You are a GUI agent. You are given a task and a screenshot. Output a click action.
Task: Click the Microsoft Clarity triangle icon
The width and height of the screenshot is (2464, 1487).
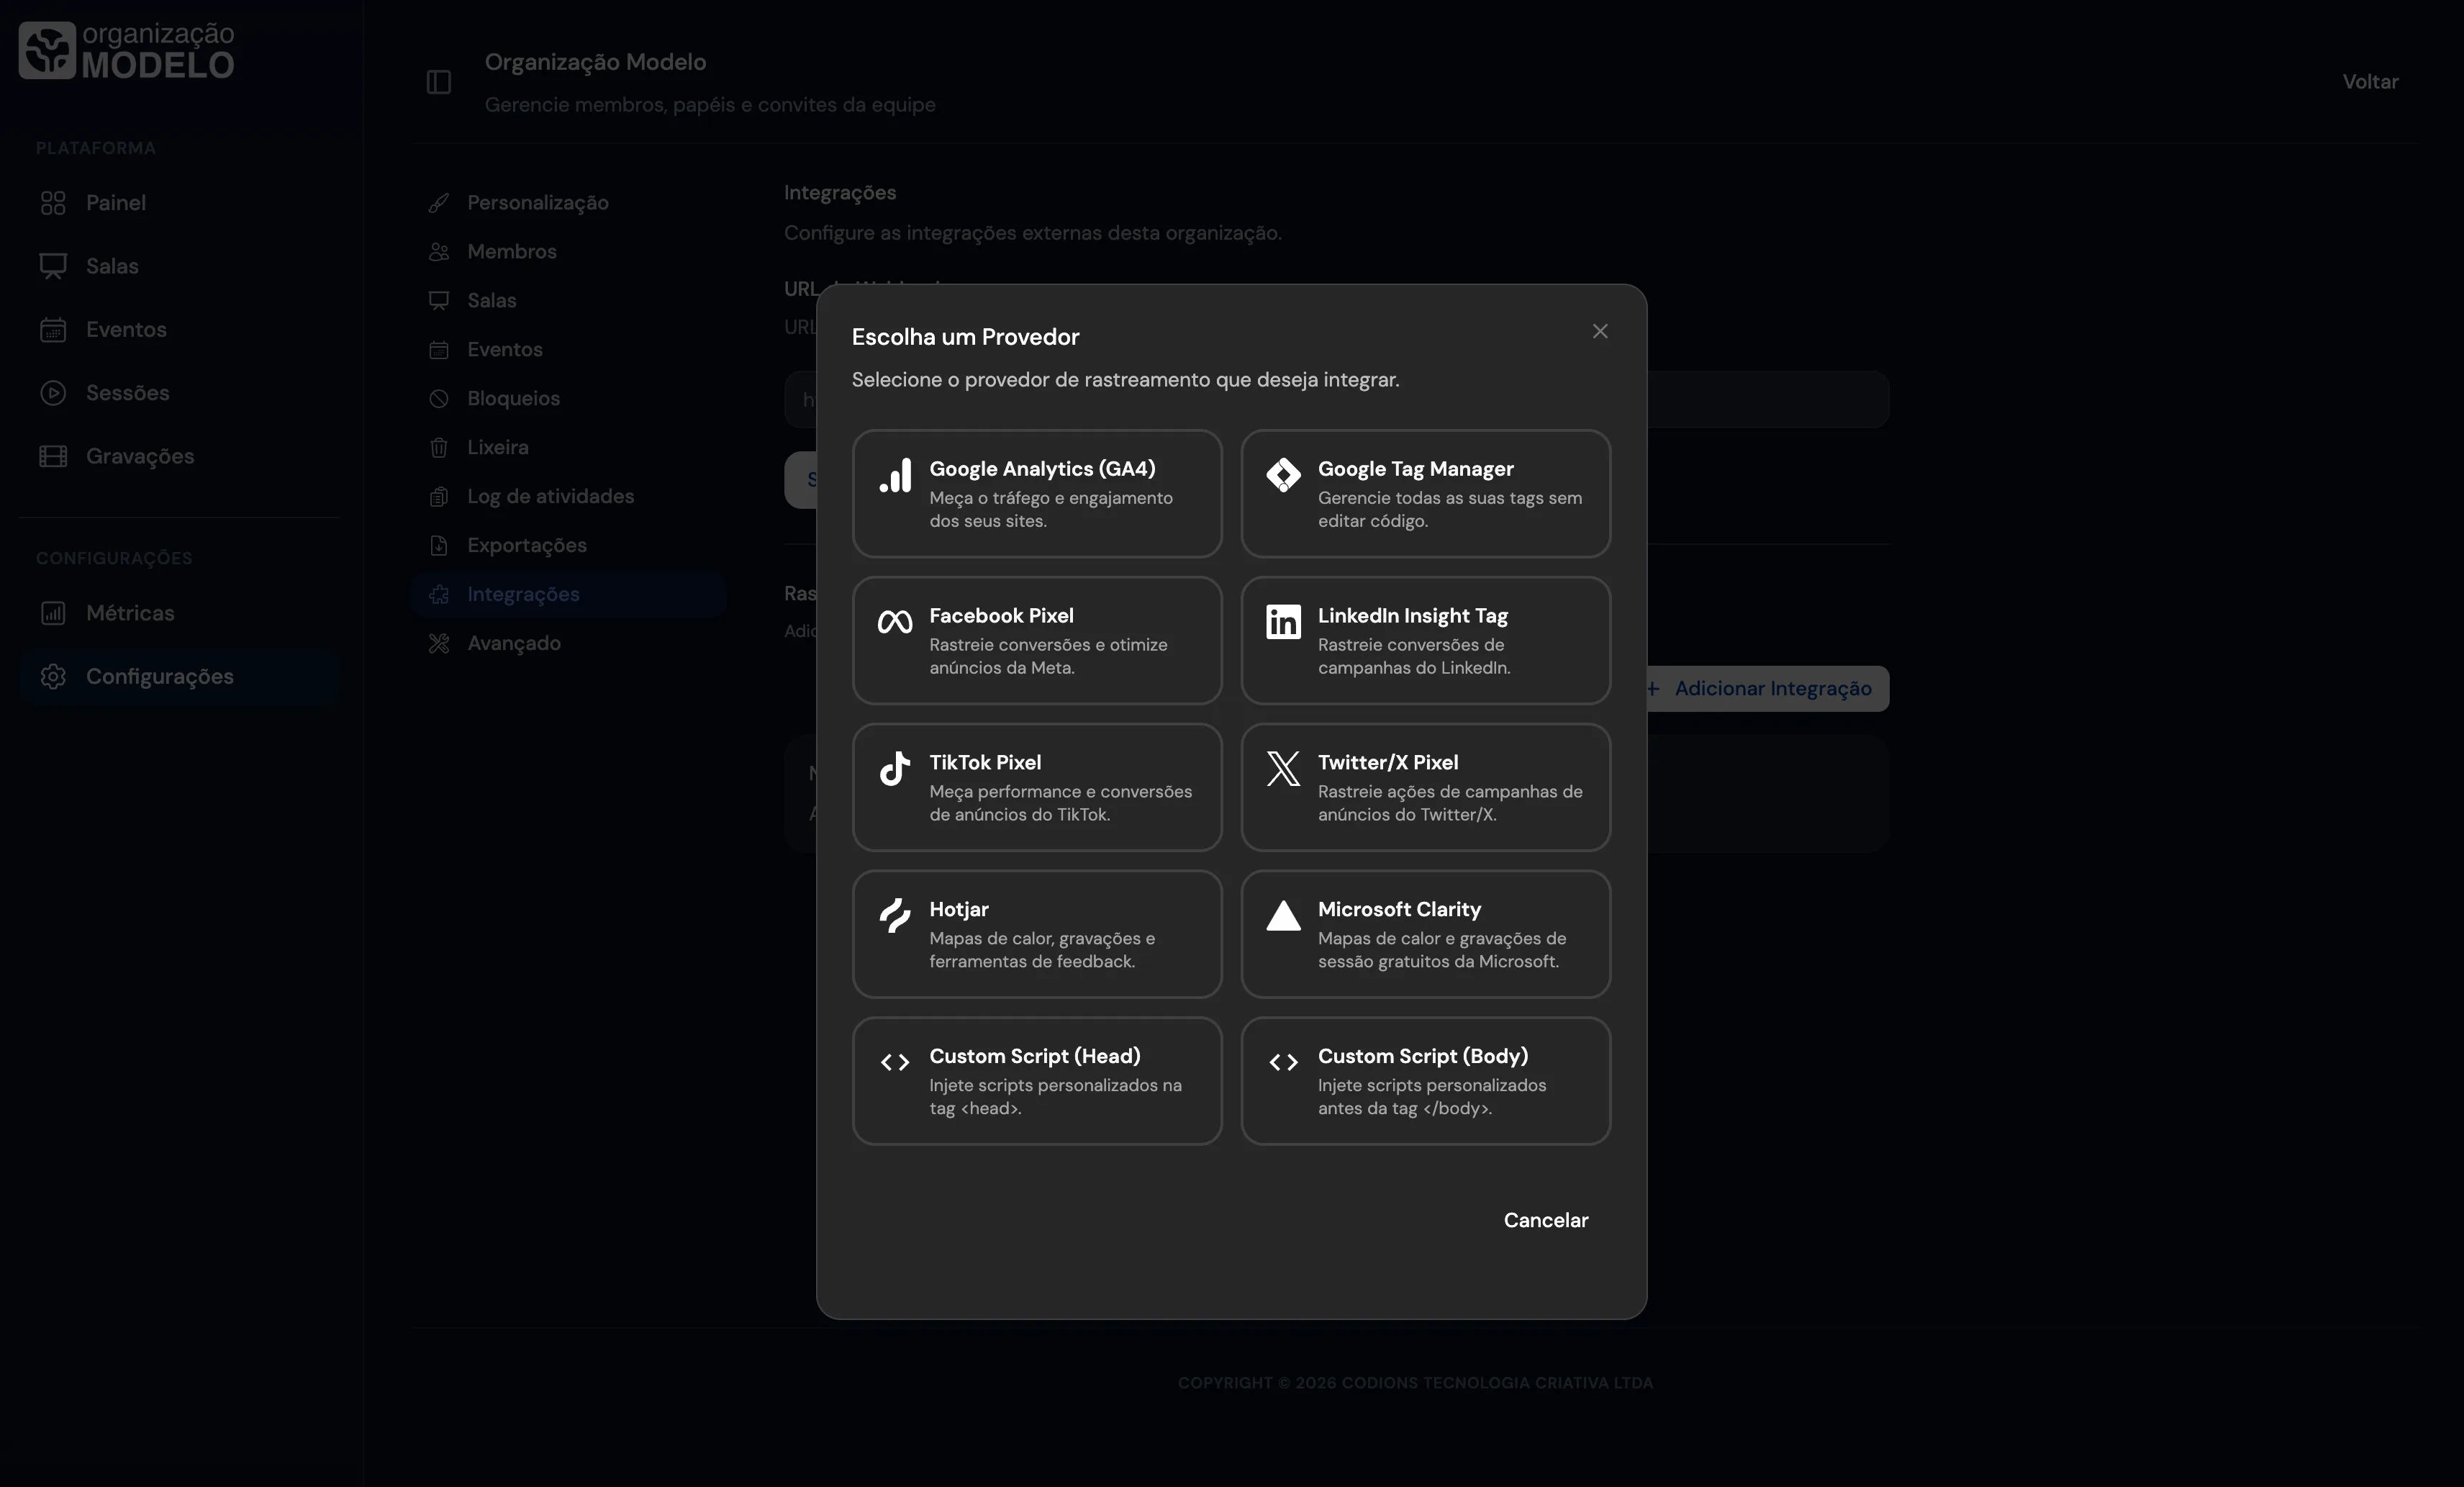tap(1283, 915)
